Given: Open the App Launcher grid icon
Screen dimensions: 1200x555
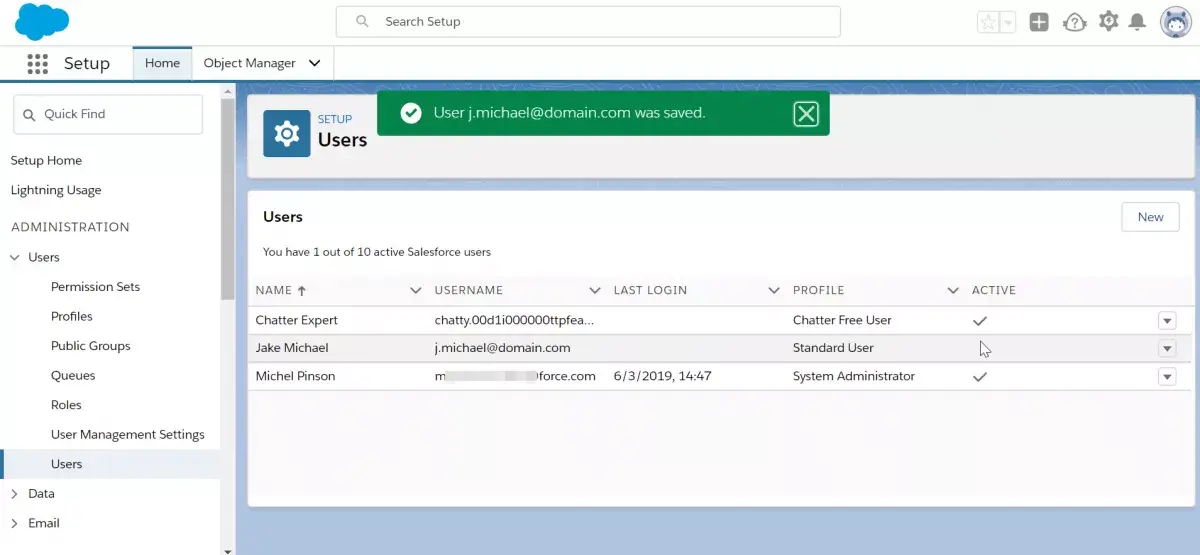Looking at the screenshot, I should click(37, 63).
